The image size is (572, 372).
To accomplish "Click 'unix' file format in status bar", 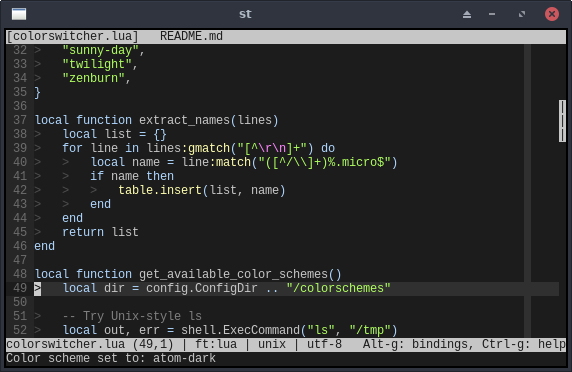I will click(272, 344).
